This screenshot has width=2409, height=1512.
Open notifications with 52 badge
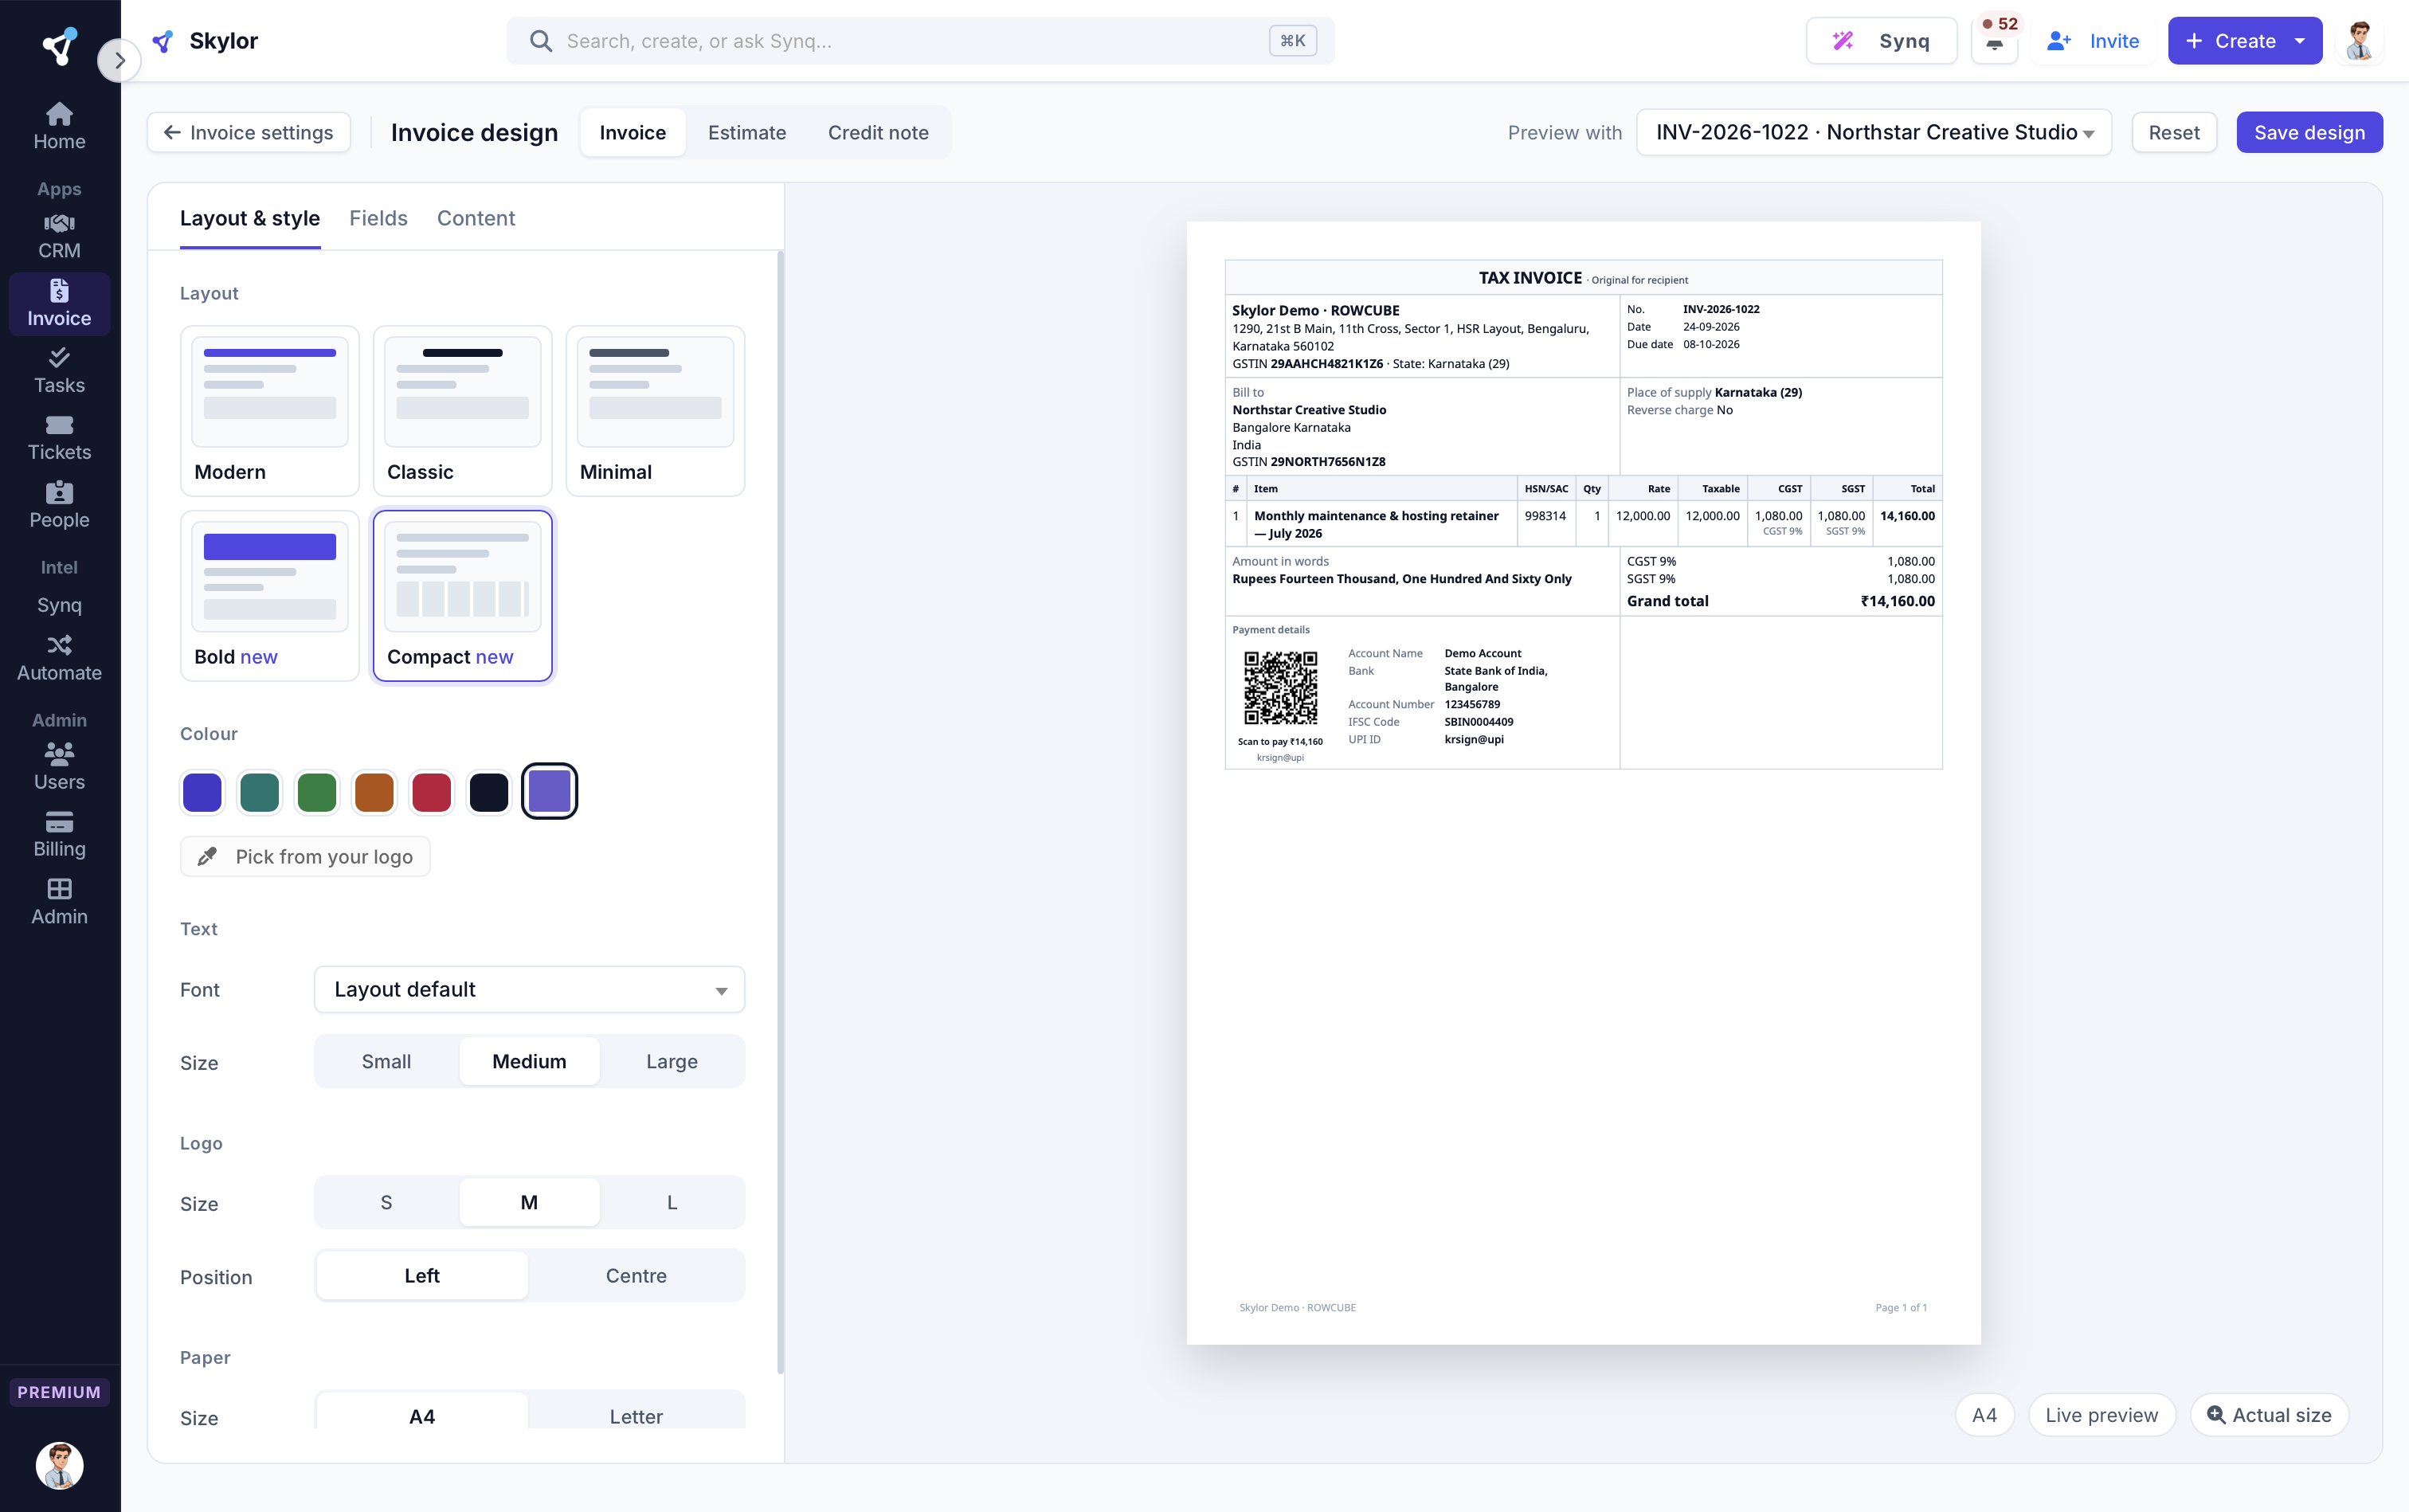pyautogui.click(x=1994, y=41)
